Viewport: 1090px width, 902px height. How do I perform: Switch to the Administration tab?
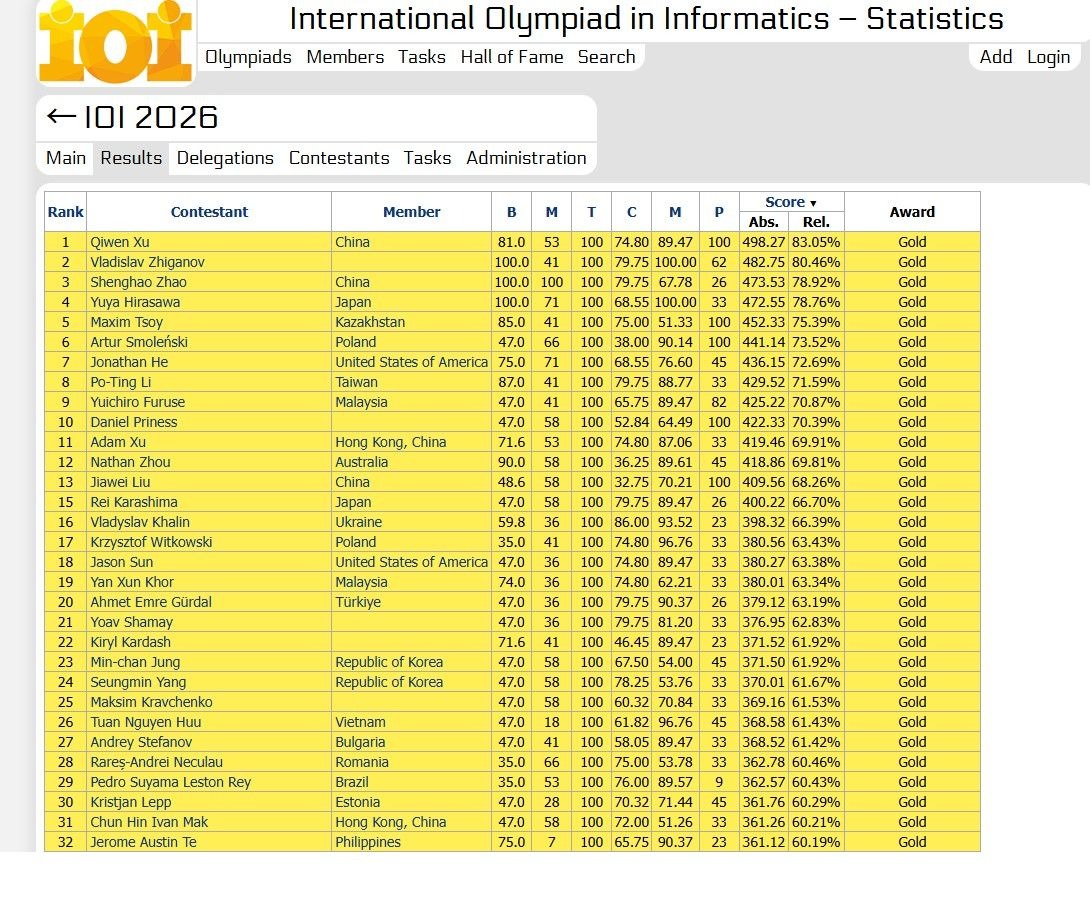tap(526, 158)
